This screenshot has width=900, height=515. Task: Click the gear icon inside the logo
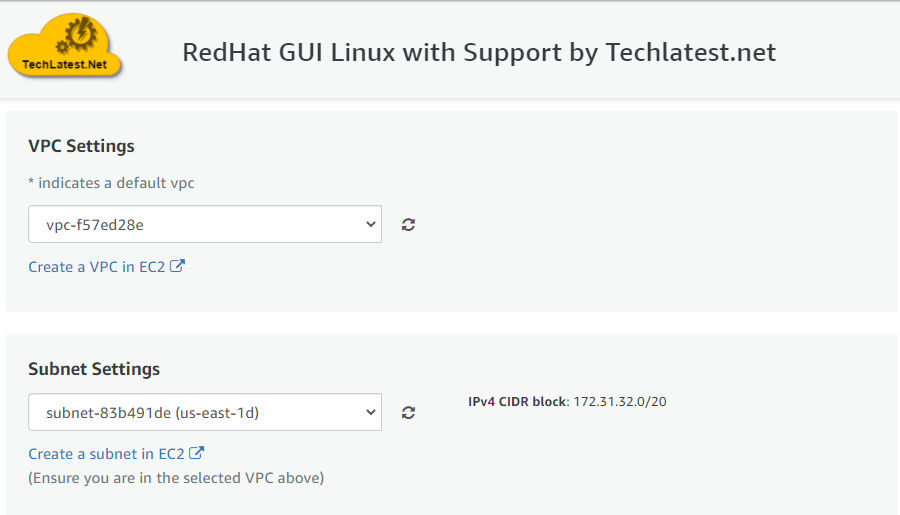click(77, 37)
